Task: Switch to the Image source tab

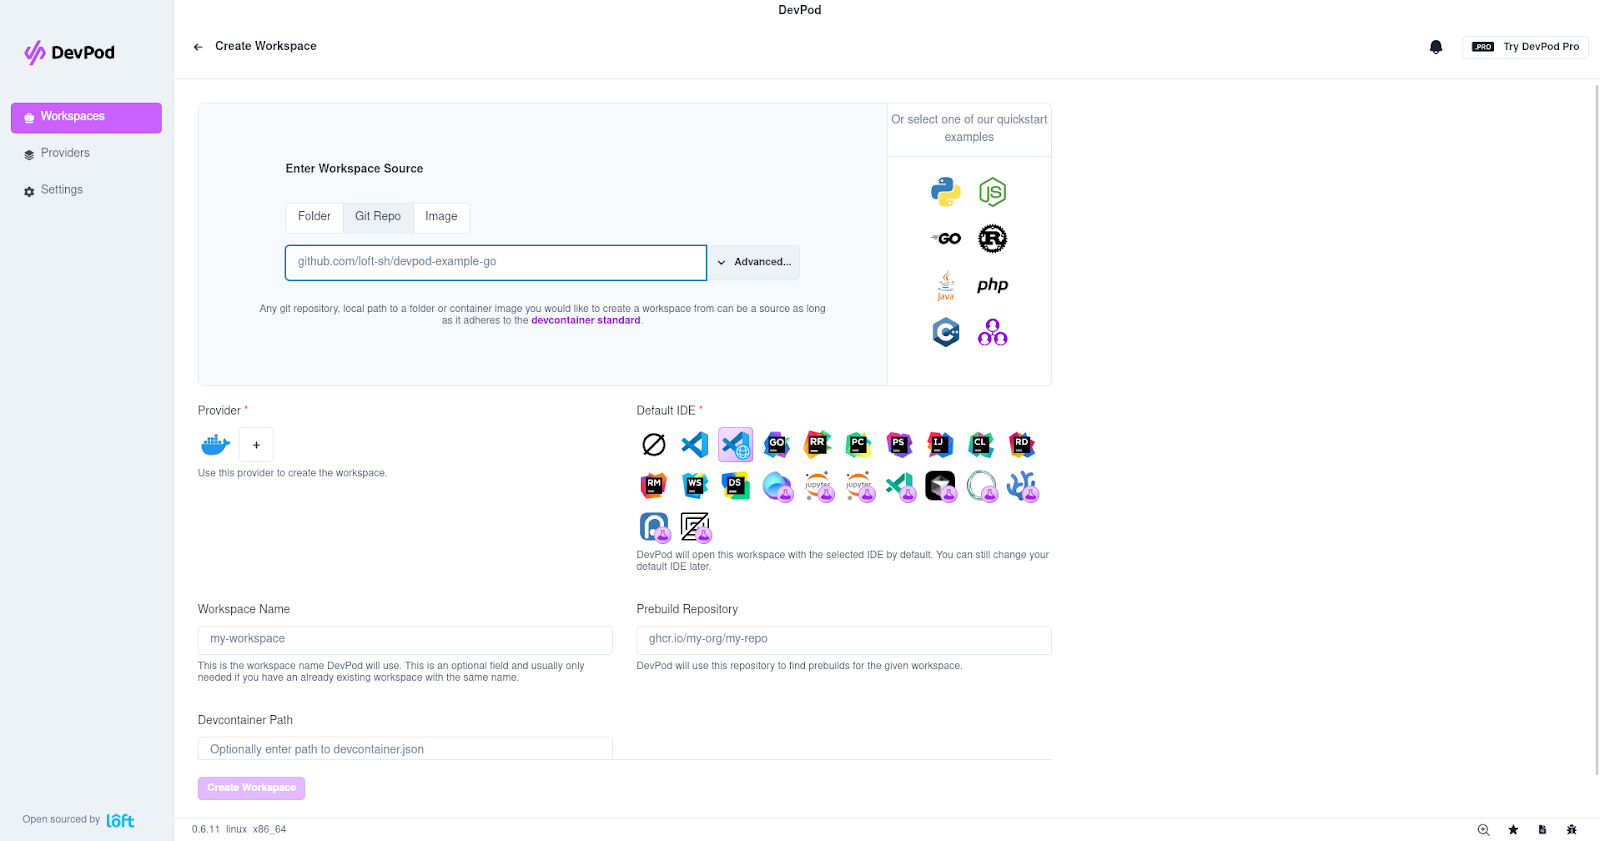Action: (x=441, y=217)
